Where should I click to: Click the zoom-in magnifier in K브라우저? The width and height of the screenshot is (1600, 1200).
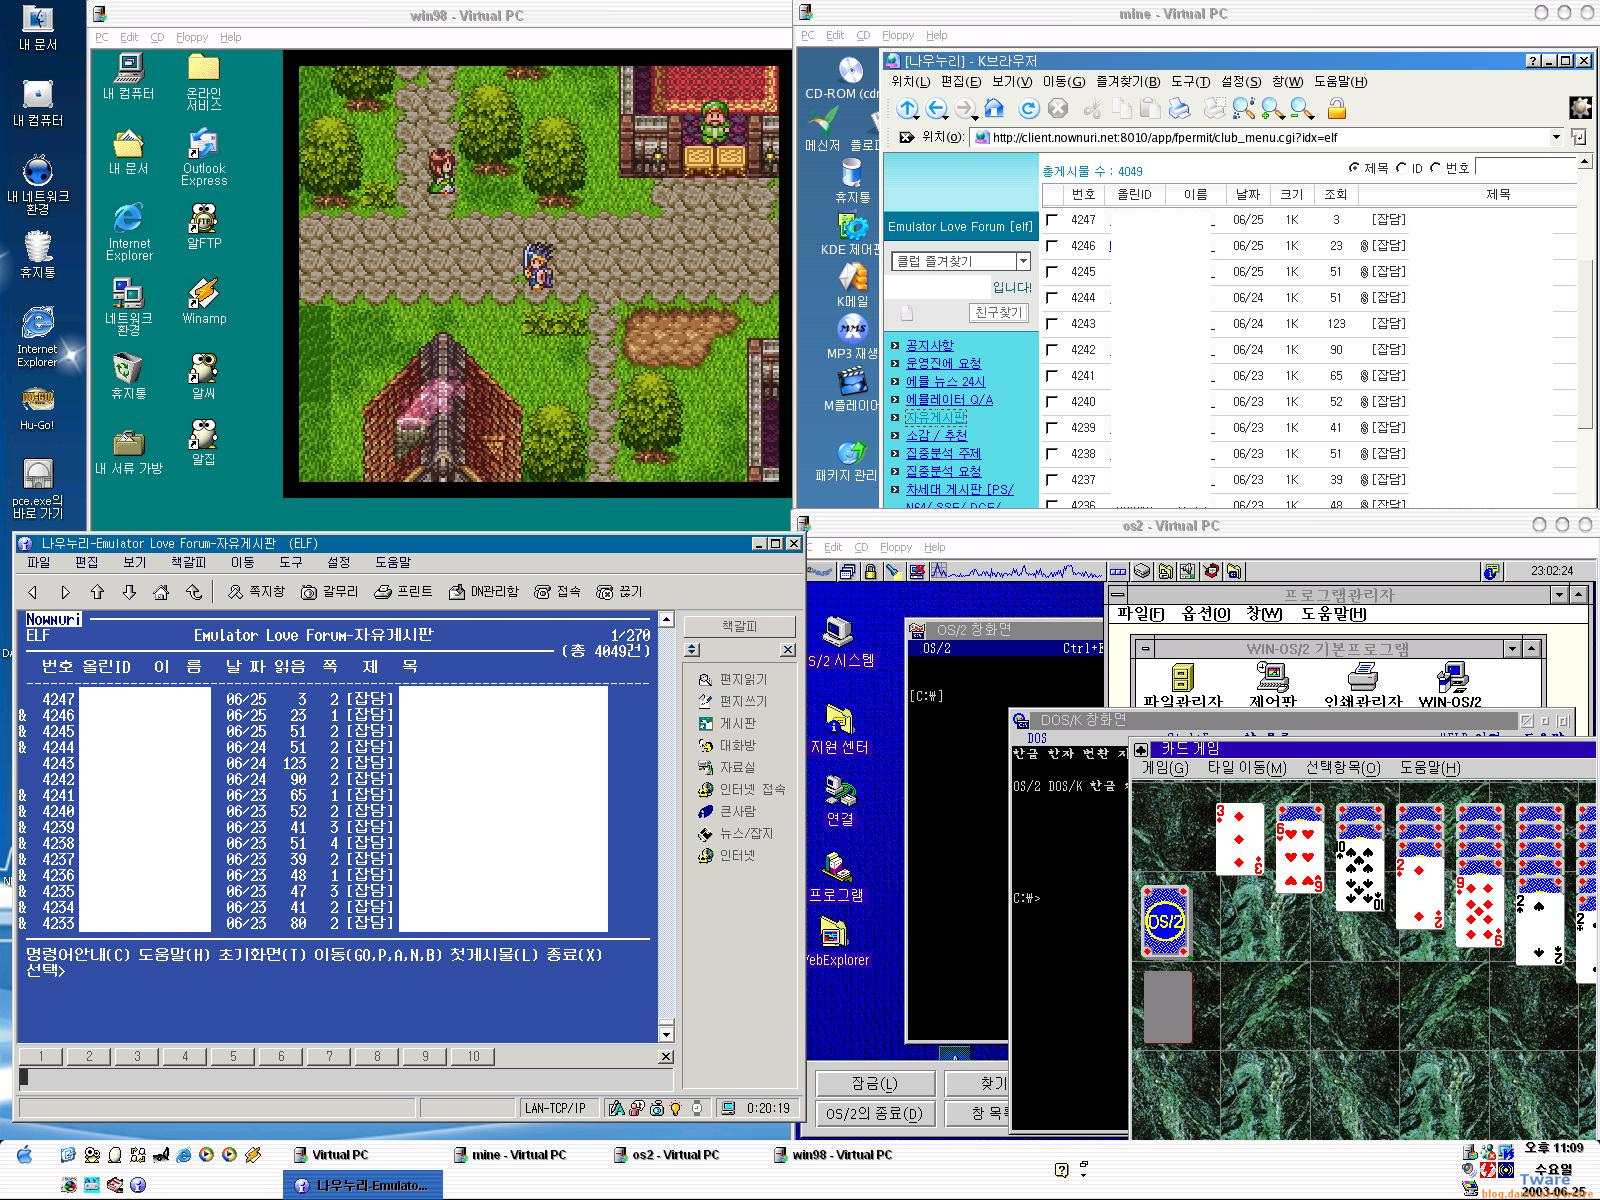(x=1273, y=109)
